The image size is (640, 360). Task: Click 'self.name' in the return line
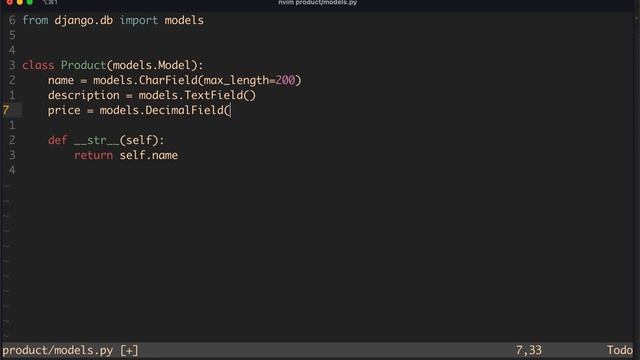point(149,156)
